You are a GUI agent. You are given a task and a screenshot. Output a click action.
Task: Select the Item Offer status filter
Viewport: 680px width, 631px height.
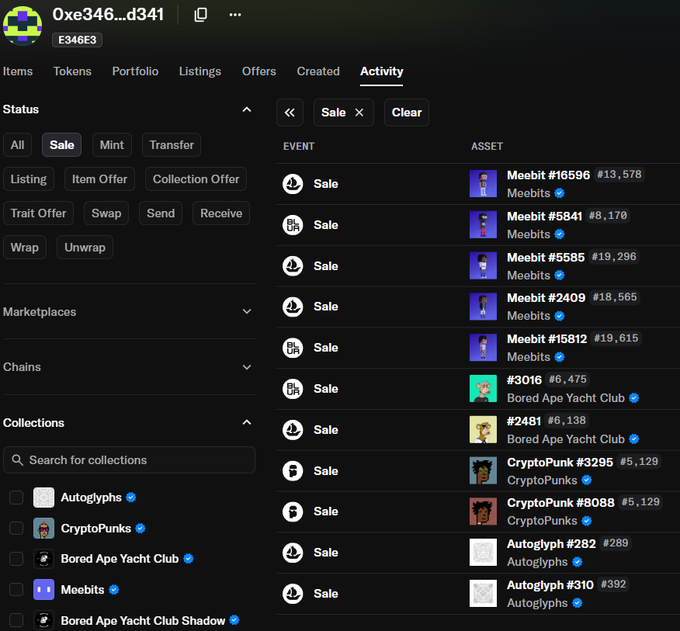tap(100, 179)
